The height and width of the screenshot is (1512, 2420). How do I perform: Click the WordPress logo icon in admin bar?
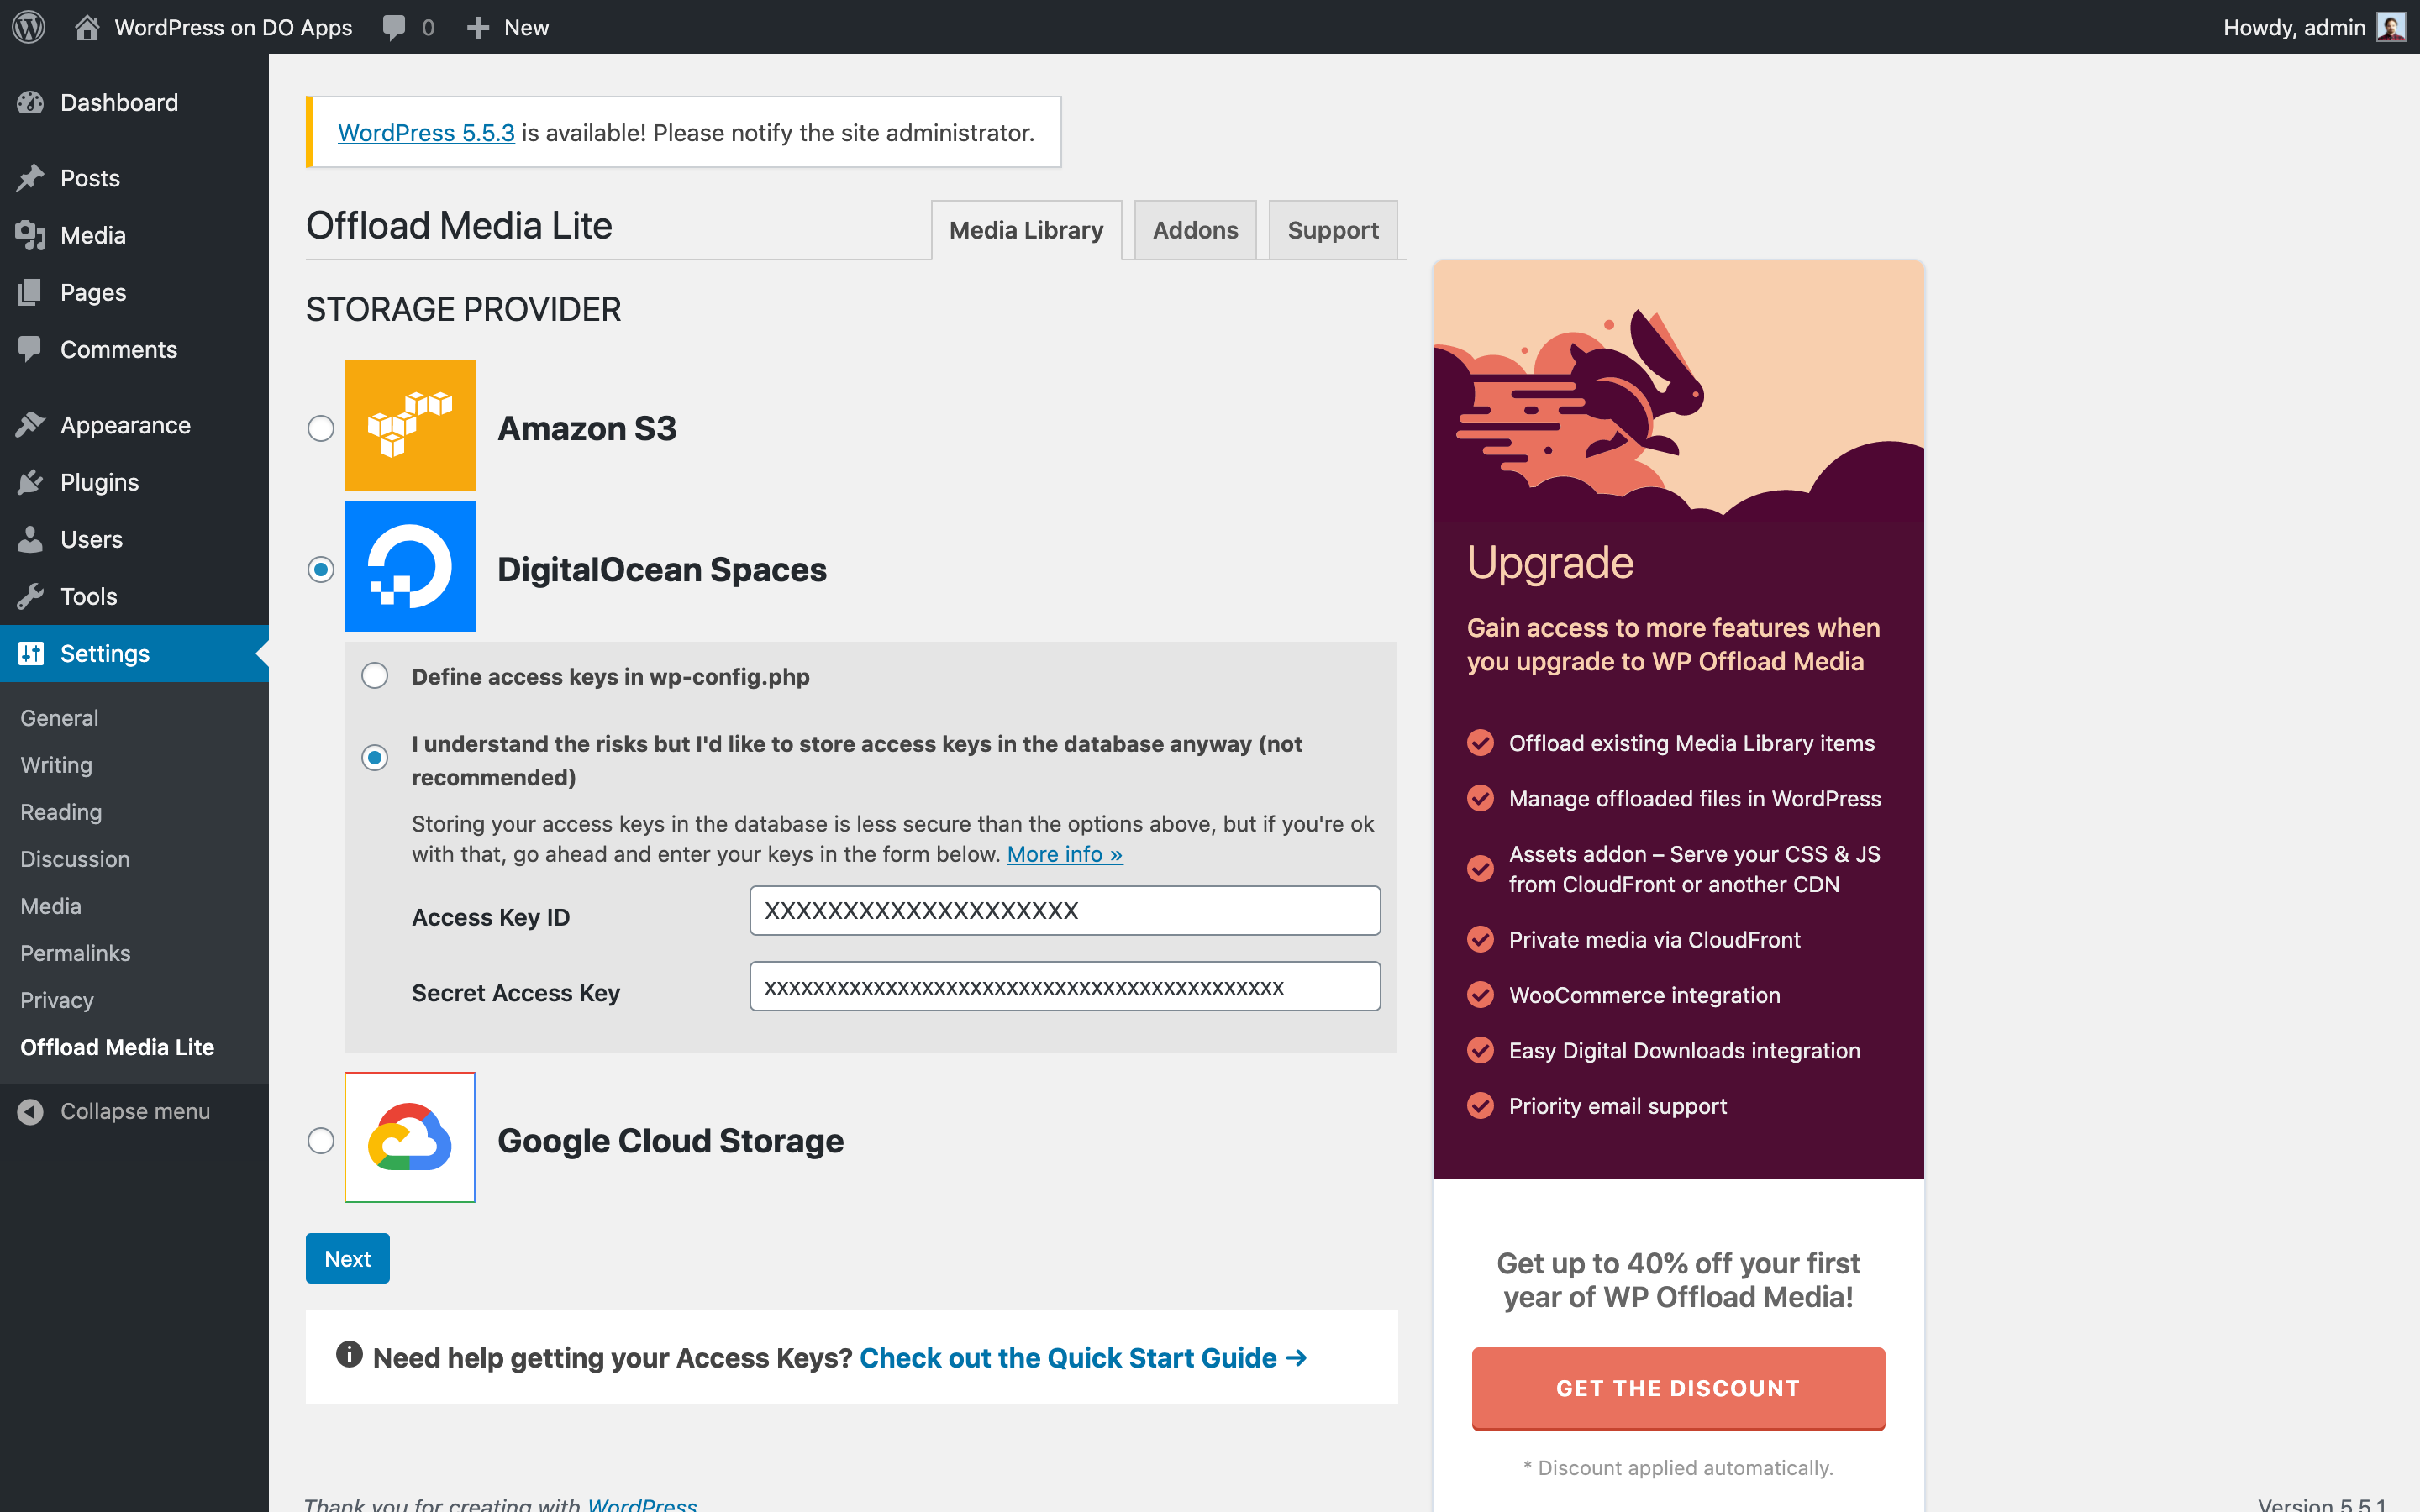click(29, 27)
